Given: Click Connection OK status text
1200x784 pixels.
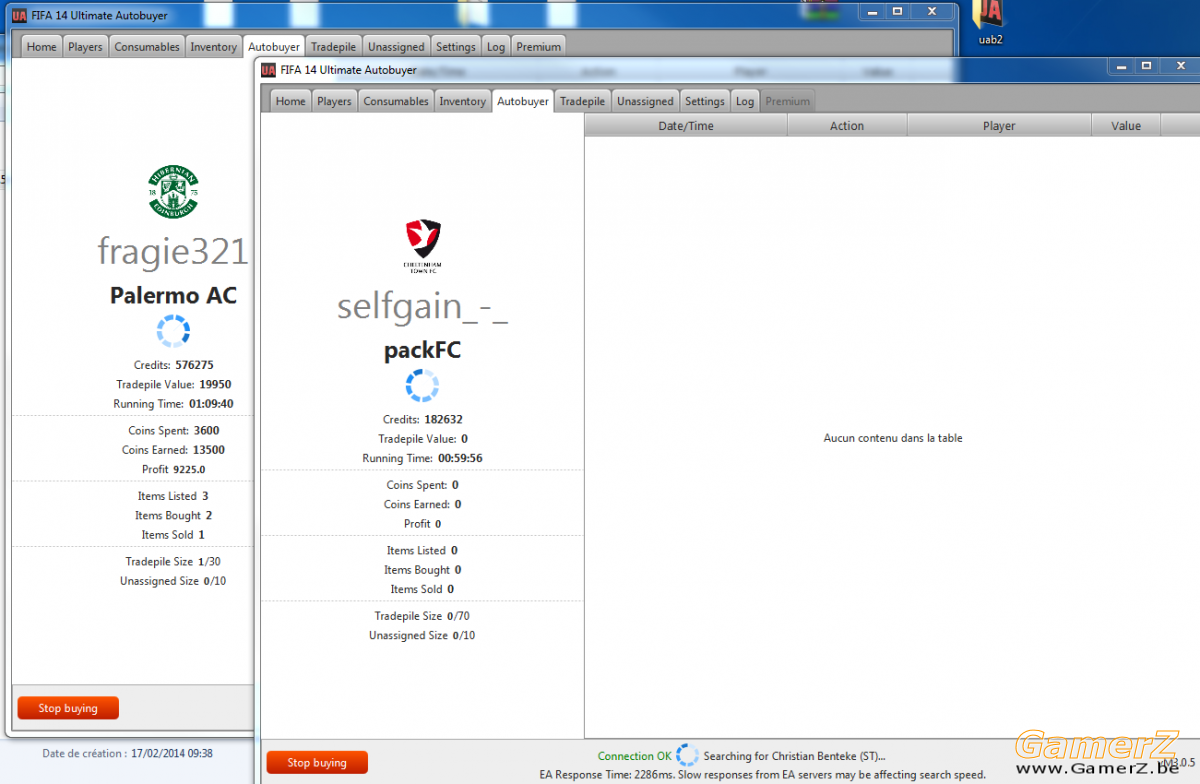Looking at the screenshot, I should (634, 756).
